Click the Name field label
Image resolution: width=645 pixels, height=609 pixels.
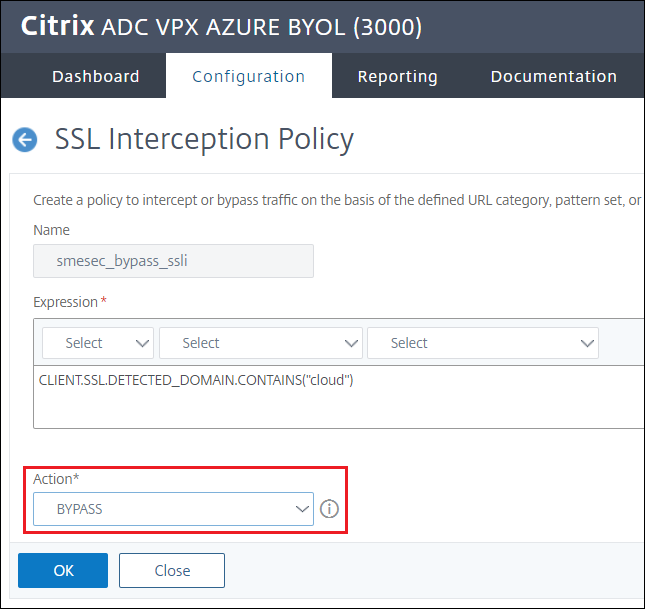tap(51, 230)
